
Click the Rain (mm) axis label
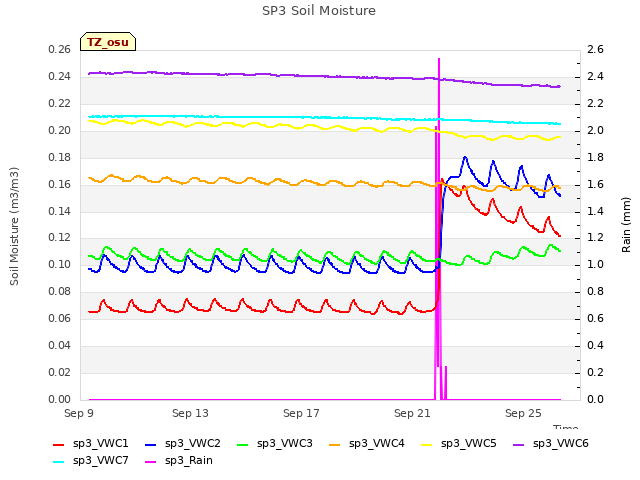(626, 225)
